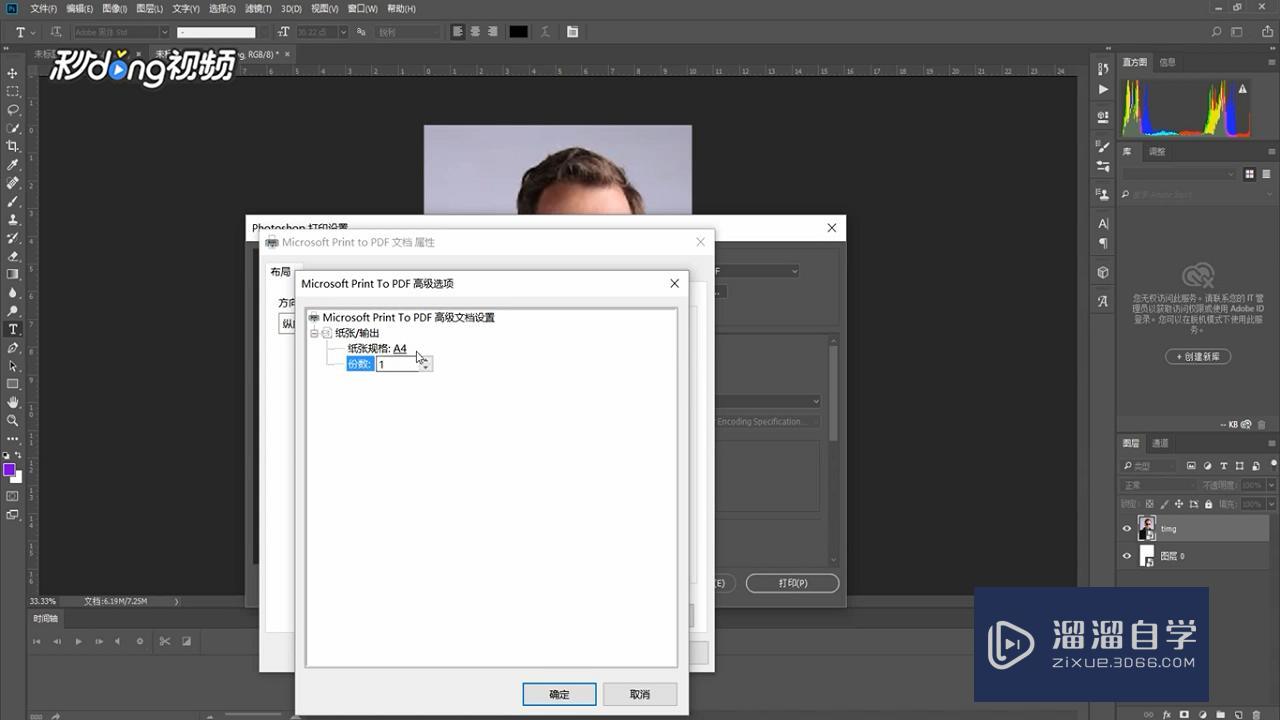Hide the 图层 0 layer
This screenshot has width=1280, height=720.
pos(1127,556)
